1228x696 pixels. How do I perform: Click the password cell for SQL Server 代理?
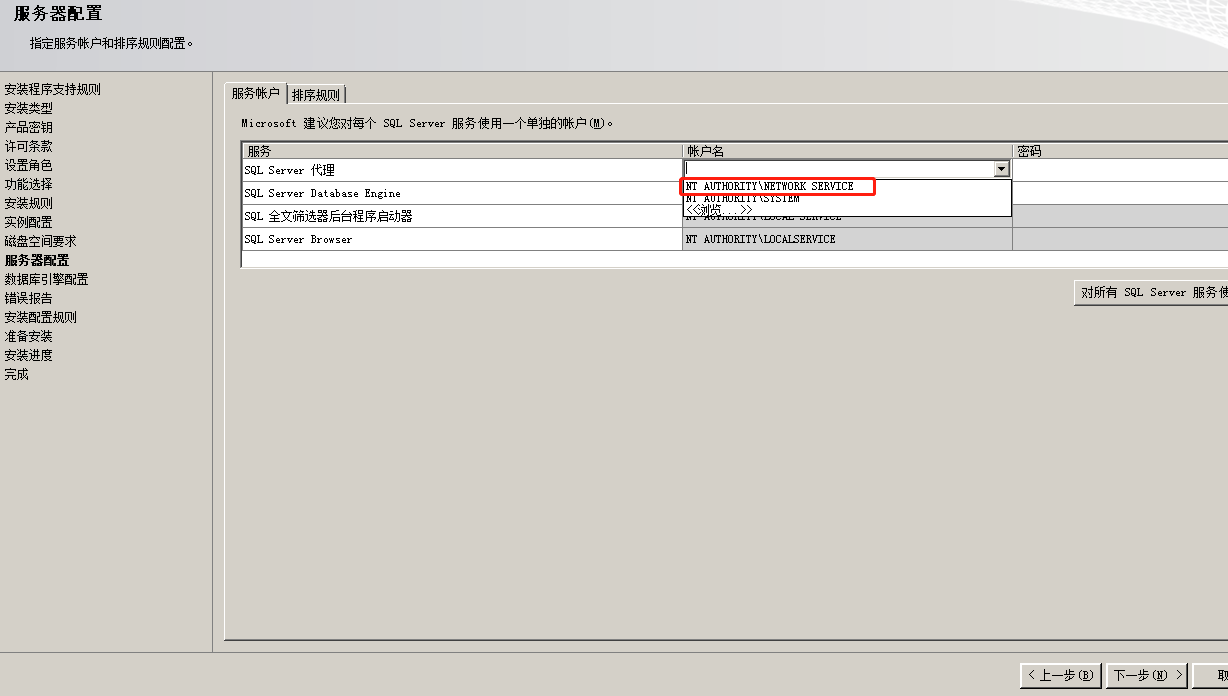(x=1120, y=170)
